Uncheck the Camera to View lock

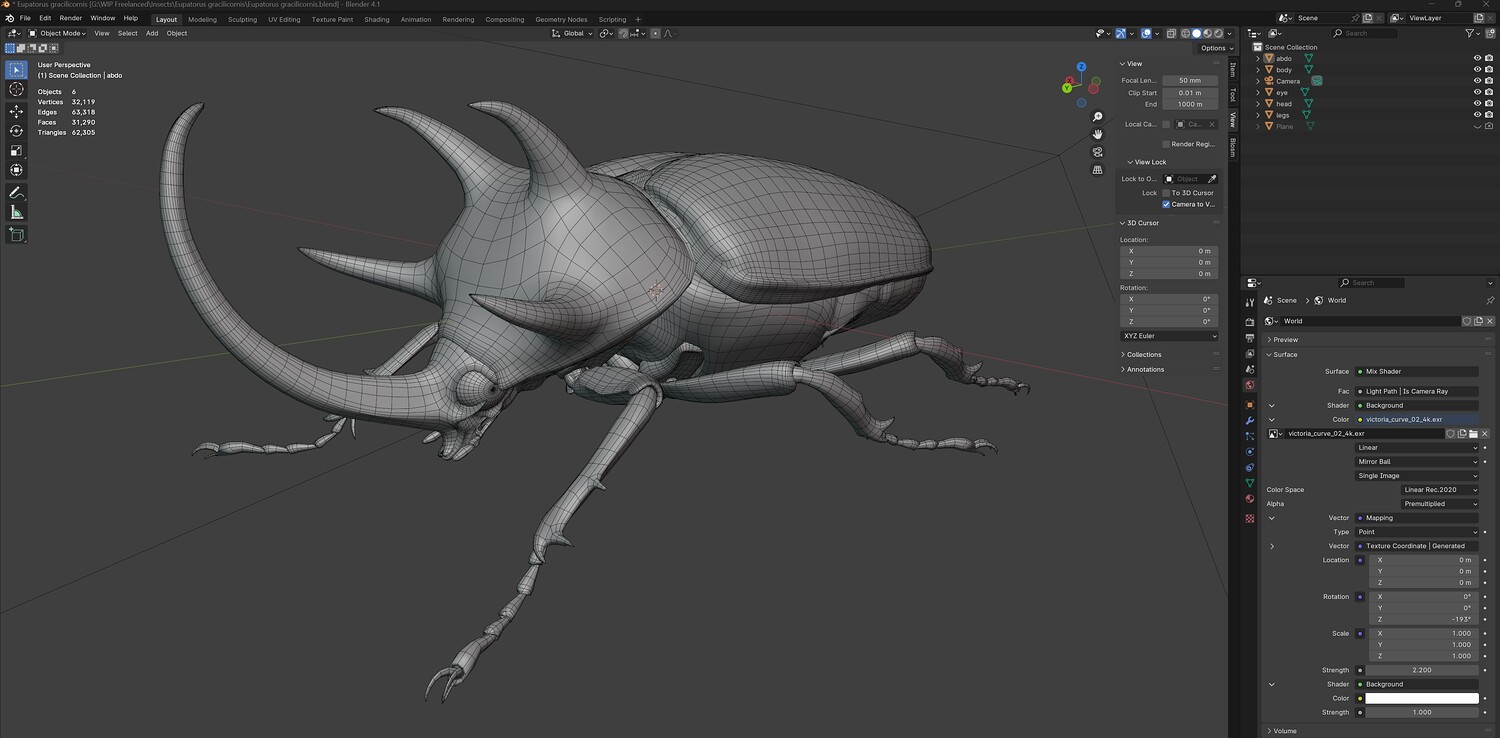coord(1166,204)
